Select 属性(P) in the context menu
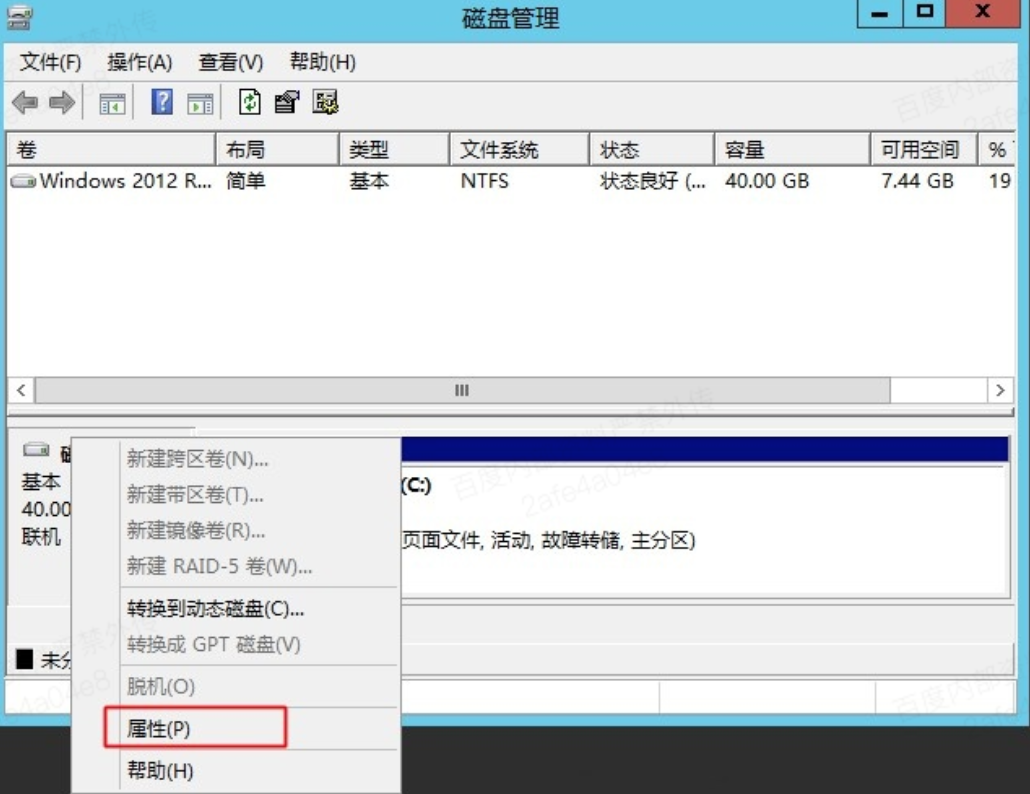The image size is (1030, 794). (x=159, y=729)
